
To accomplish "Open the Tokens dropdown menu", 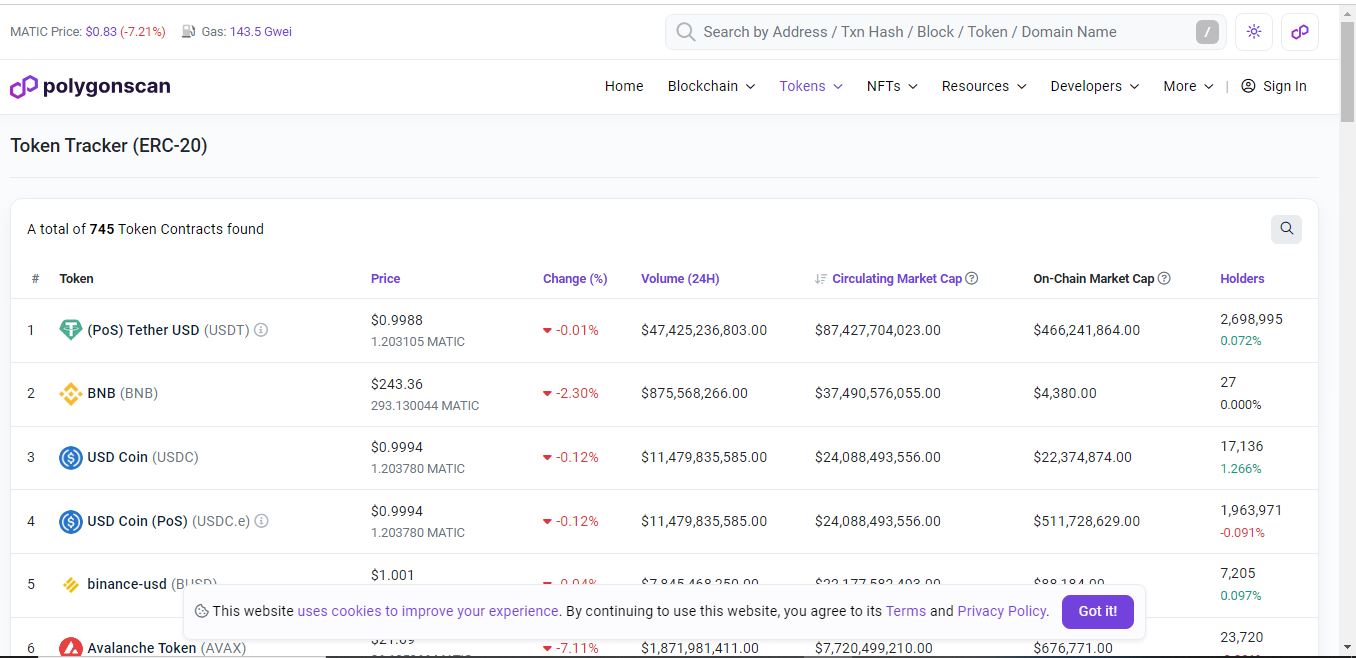I will pyautogui.click(x=810, y=87).
